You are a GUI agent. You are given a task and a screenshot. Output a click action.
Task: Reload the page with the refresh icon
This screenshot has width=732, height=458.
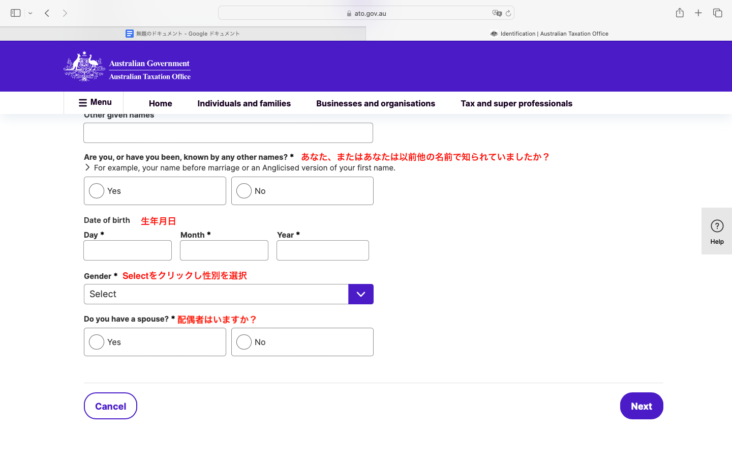pyautogui.click(x=509, y=13)
